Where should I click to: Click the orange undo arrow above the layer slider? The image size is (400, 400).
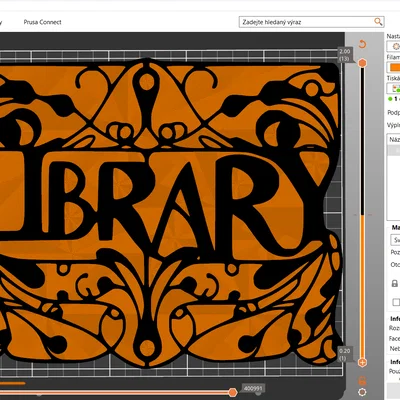[362, 44]
